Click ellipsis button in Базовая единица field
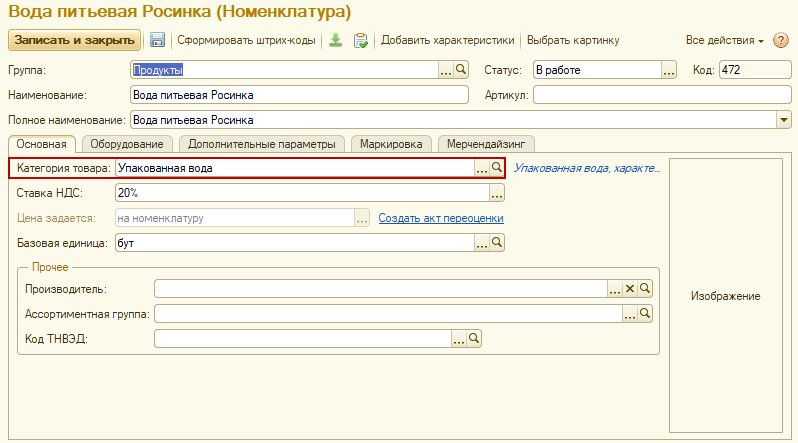Screen dimensions: 798x443 (x=481, y=243)
